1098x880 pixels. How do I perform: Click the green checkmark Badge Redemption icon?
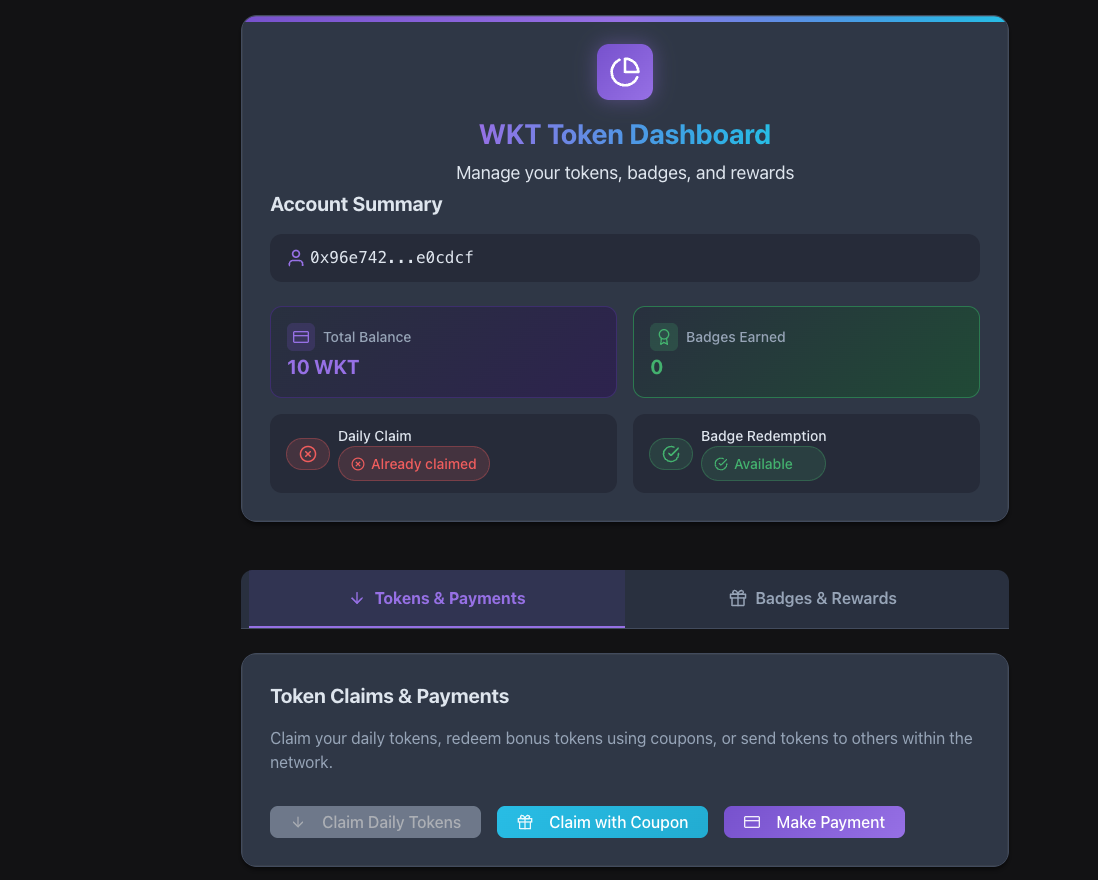click(x=670, y=454)
